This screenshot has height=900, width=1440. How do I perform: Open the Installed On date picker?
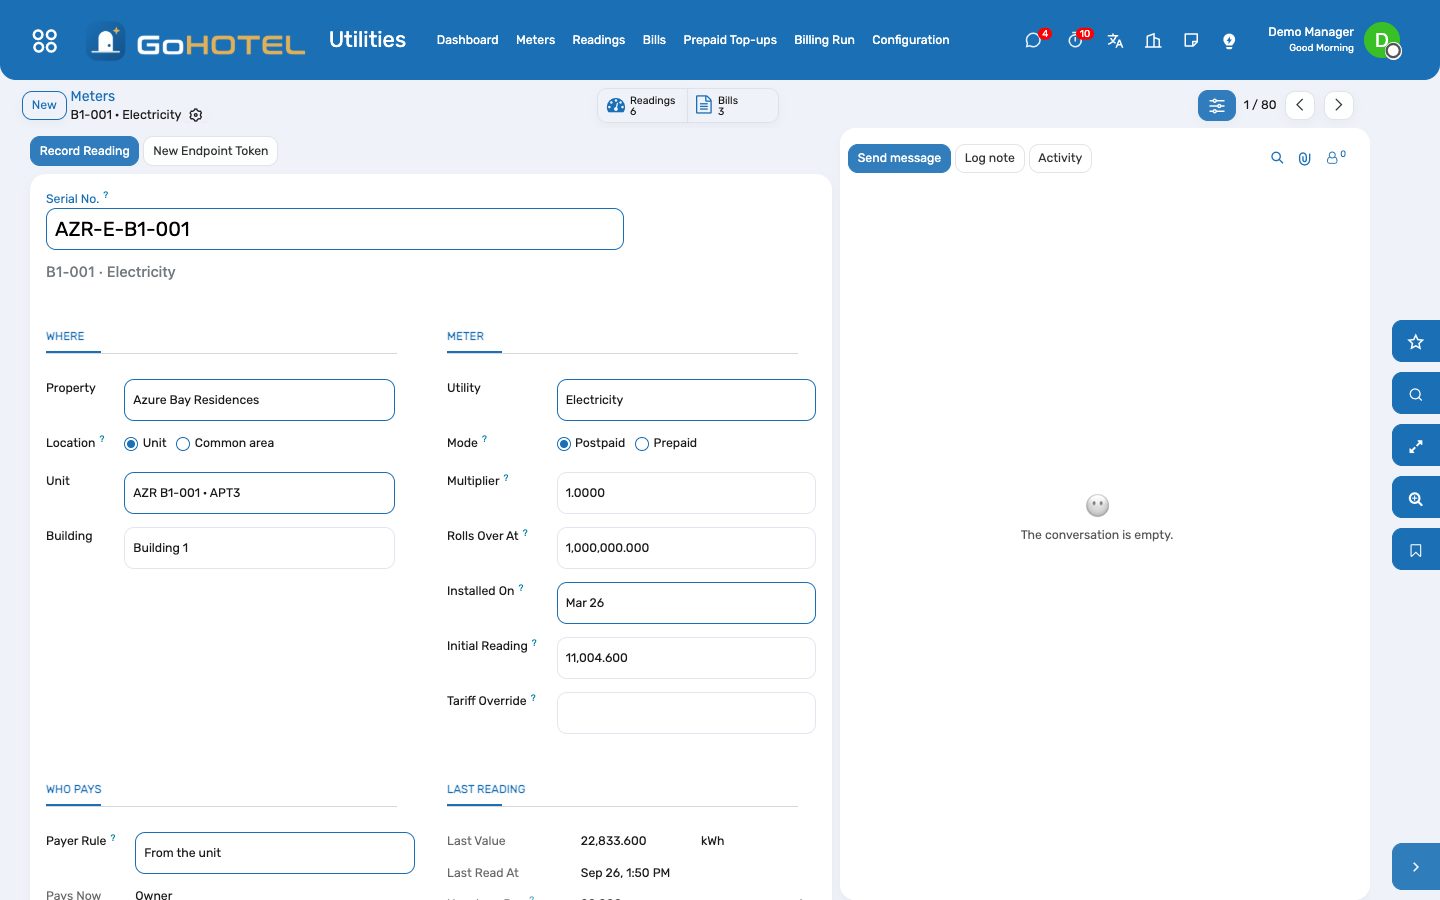[x=686, y=603]
